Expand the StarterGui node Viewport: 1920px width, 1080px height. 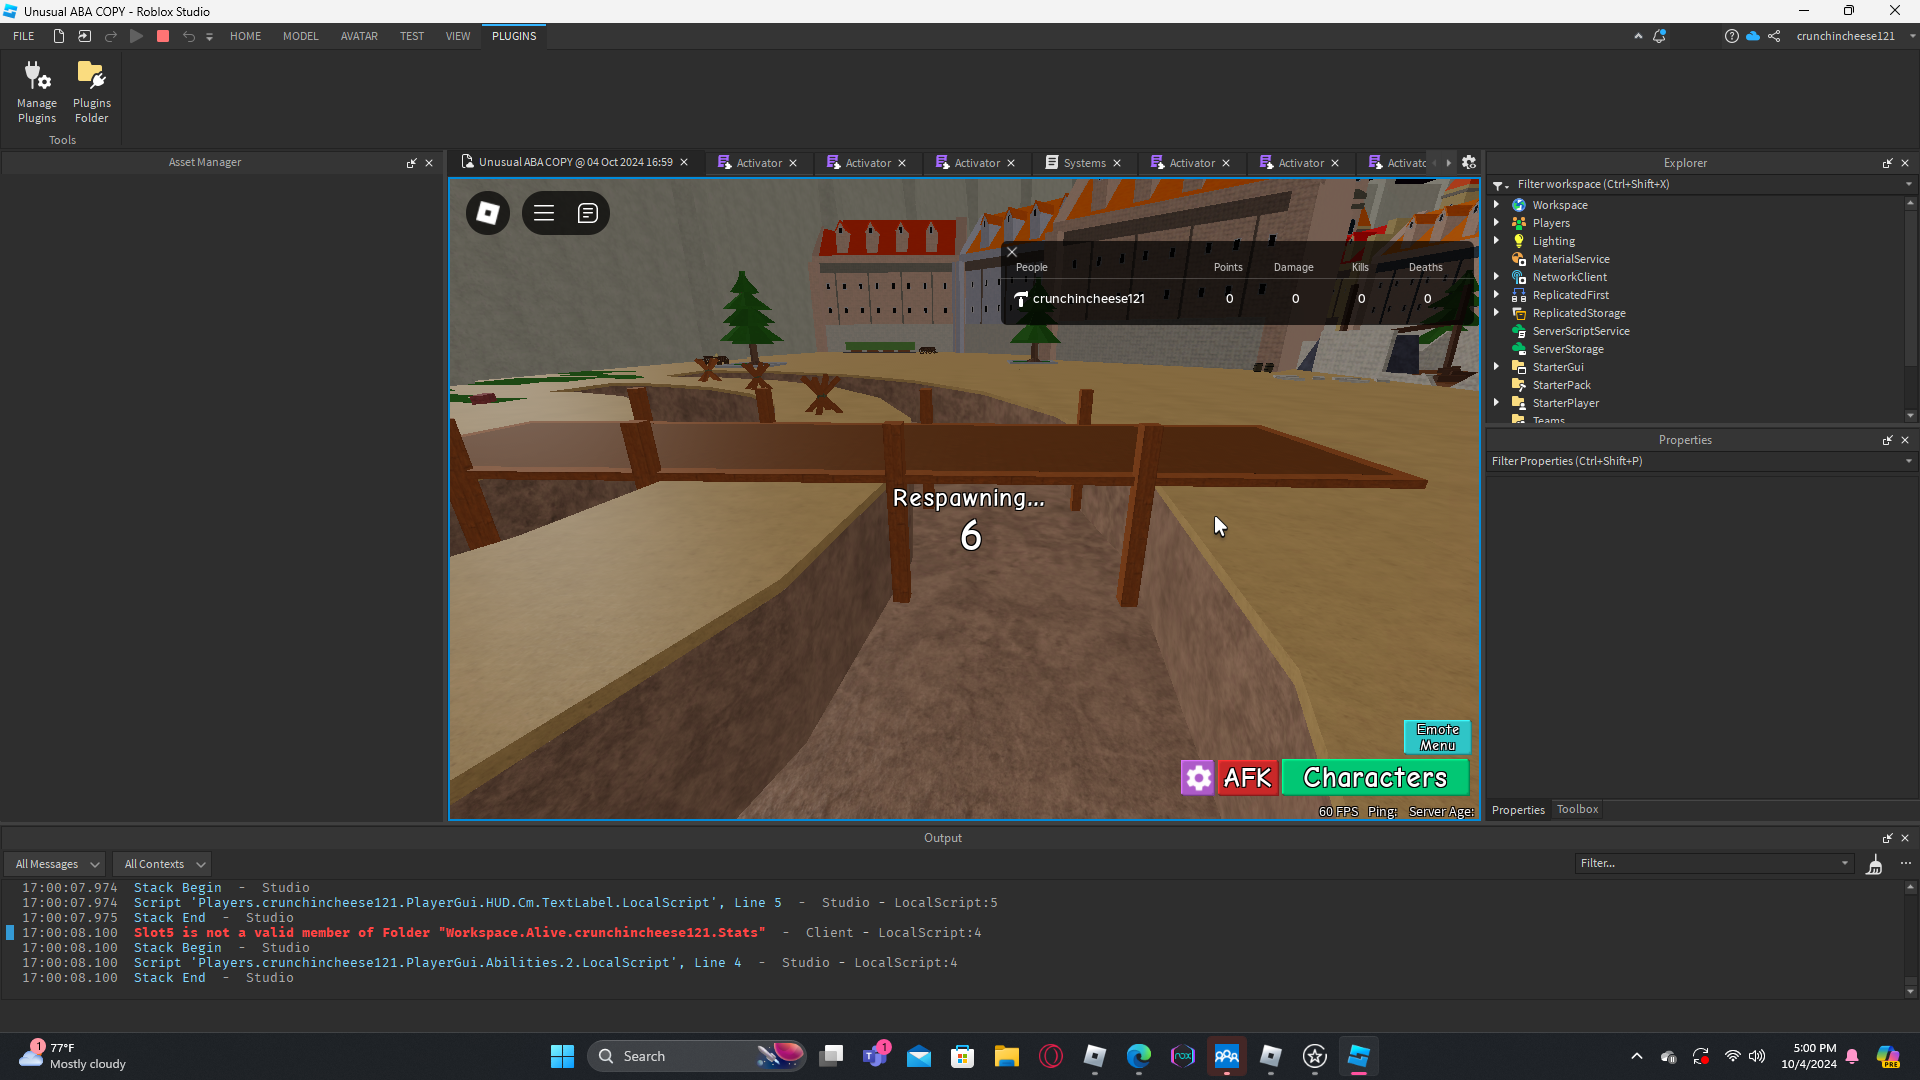coord(1497,366)
